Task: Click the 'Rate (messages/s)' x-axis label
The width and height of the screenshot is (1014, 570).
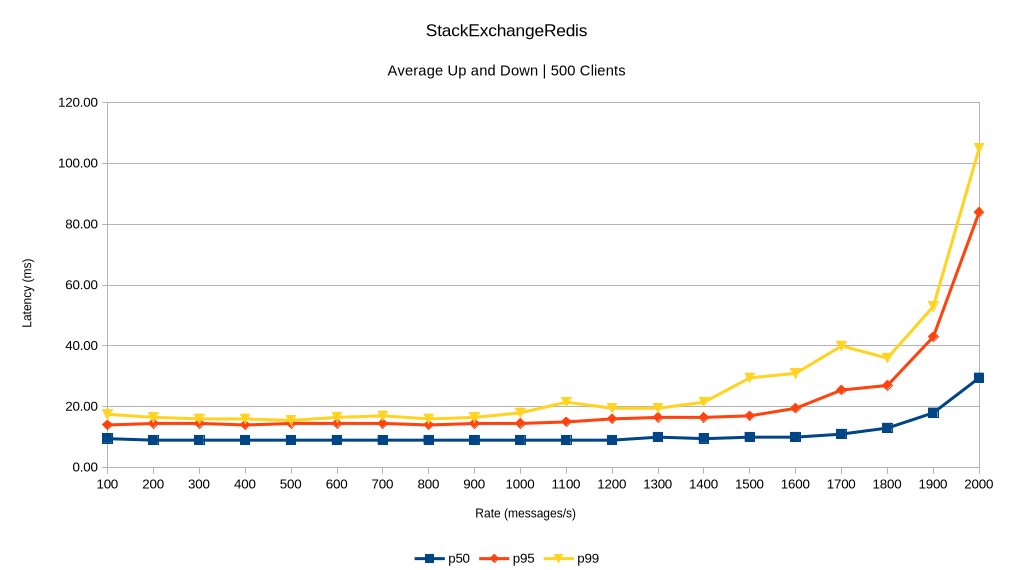Action: 525,513
